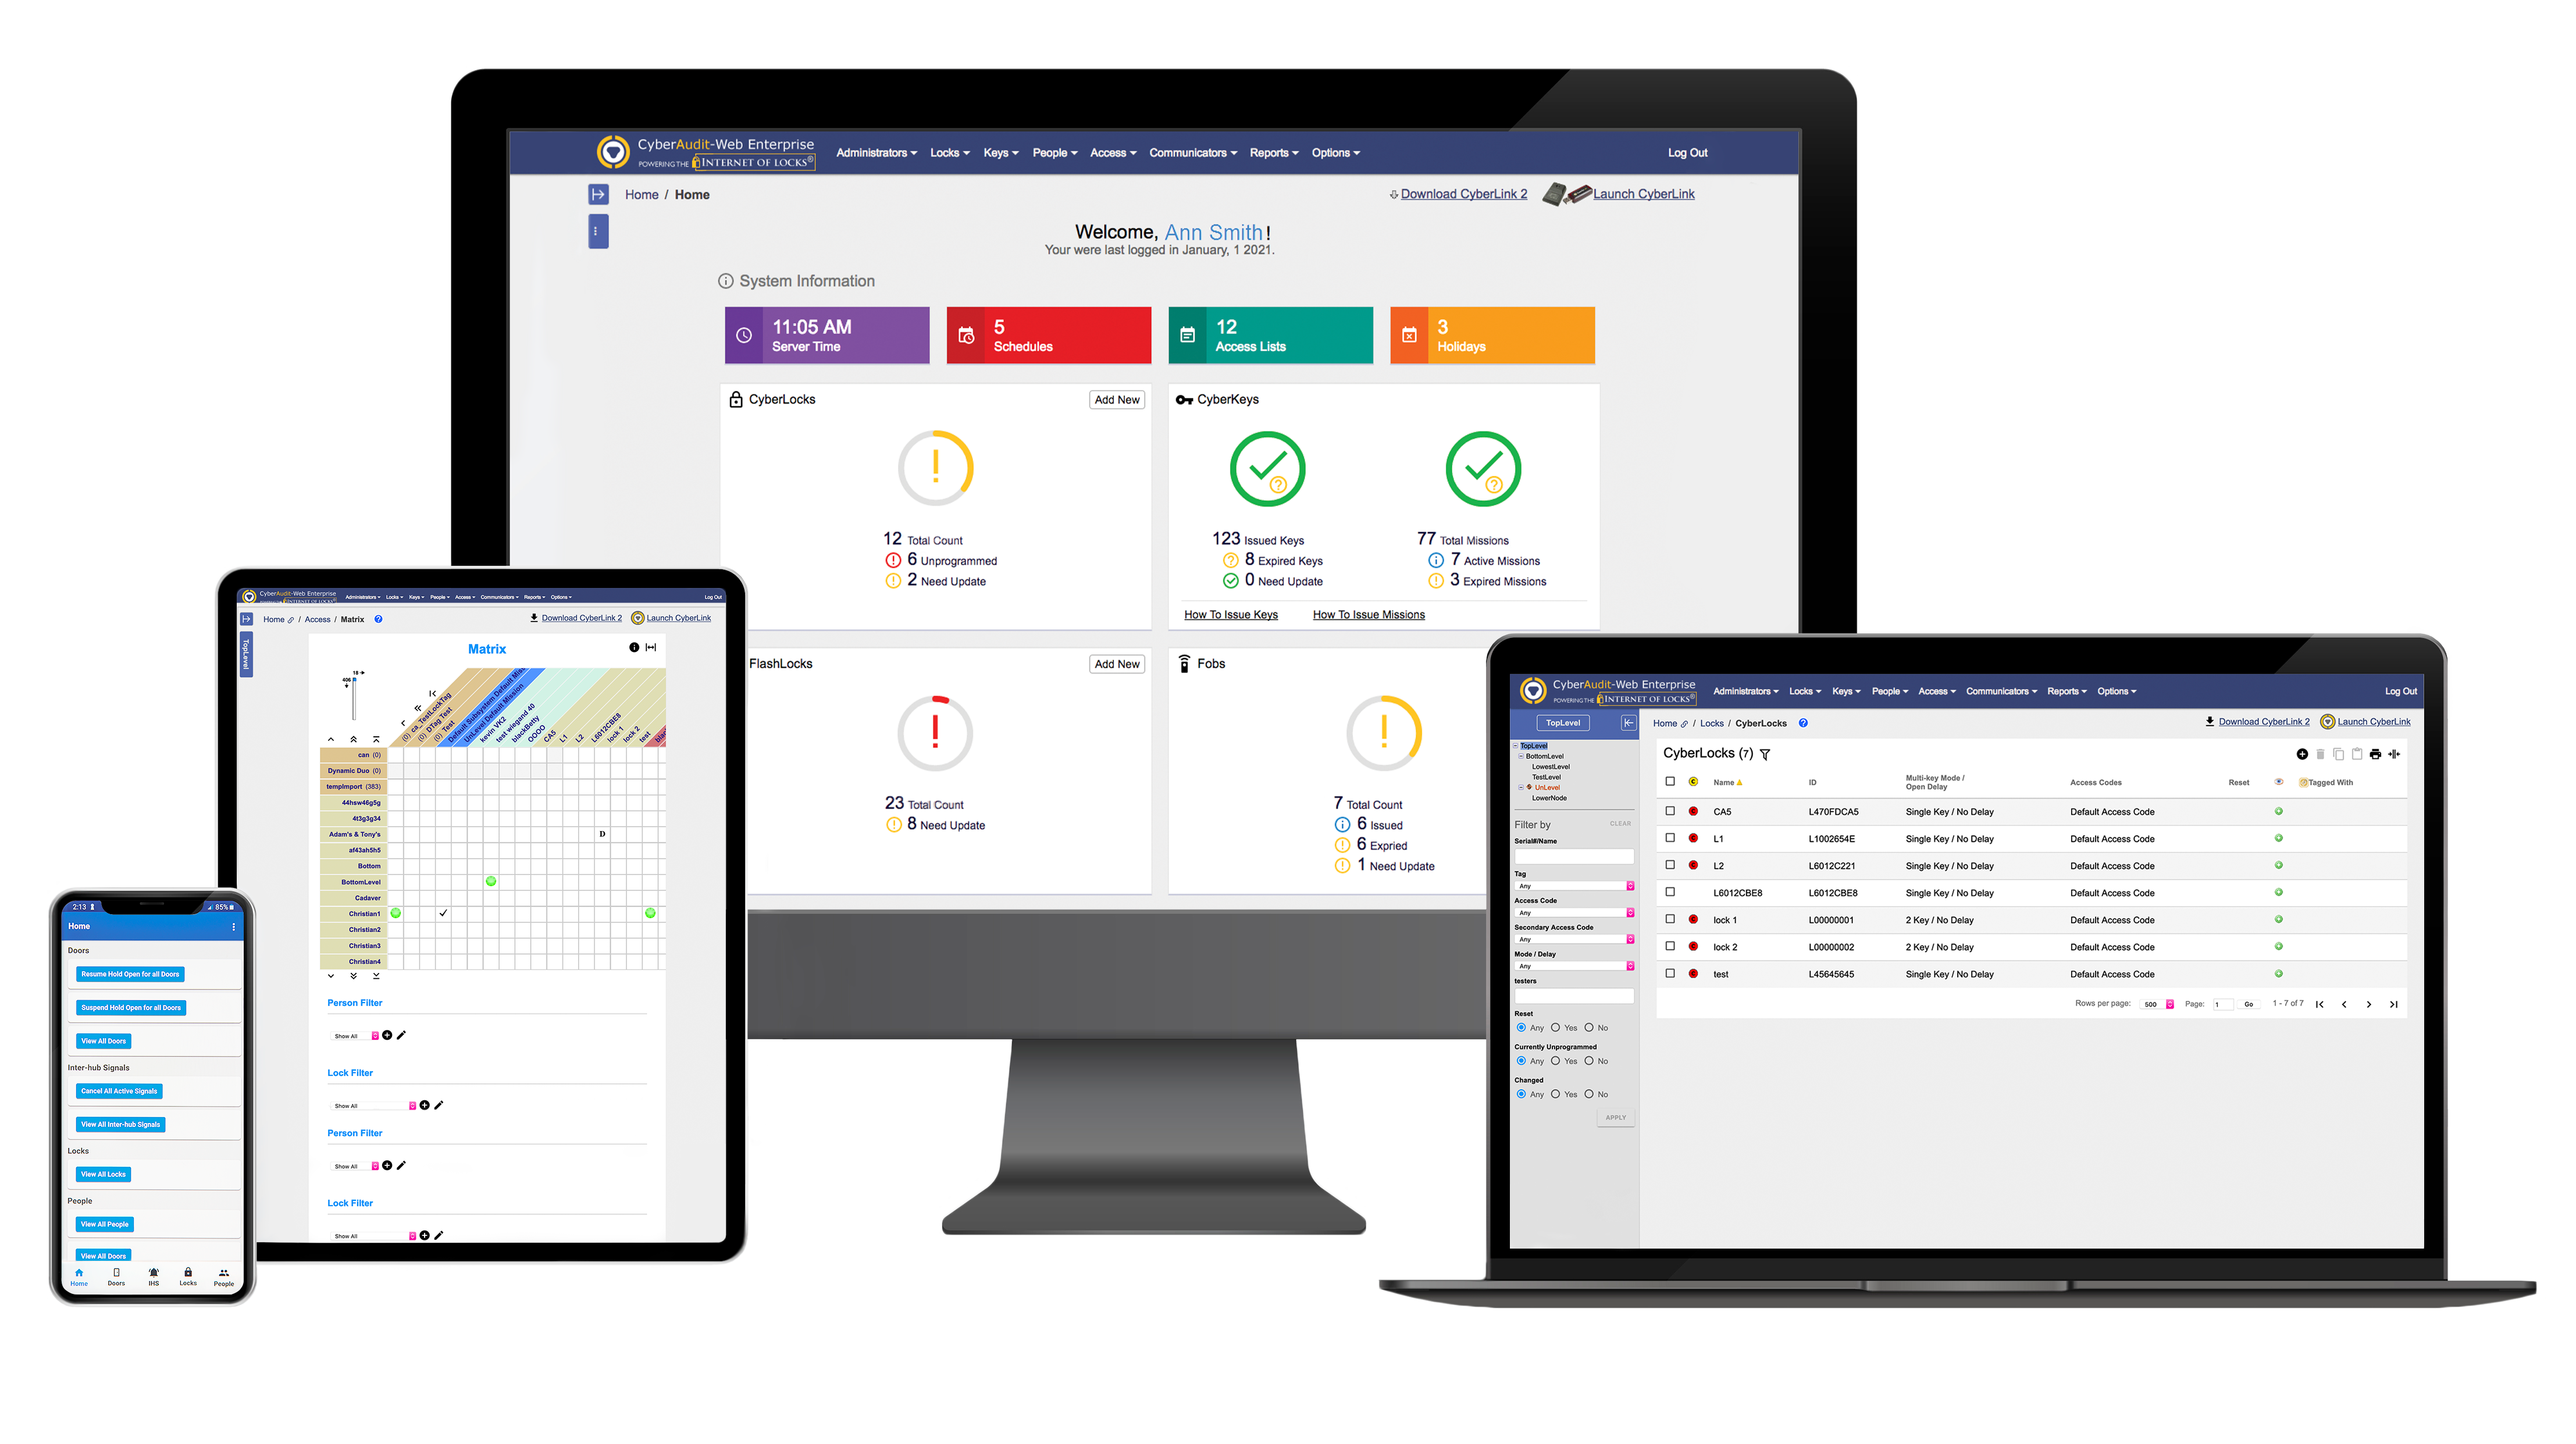Image resolution: width=2576 pixels, height=1444 pixels.
Task: Click the Log Out button
Action: 1690,152
